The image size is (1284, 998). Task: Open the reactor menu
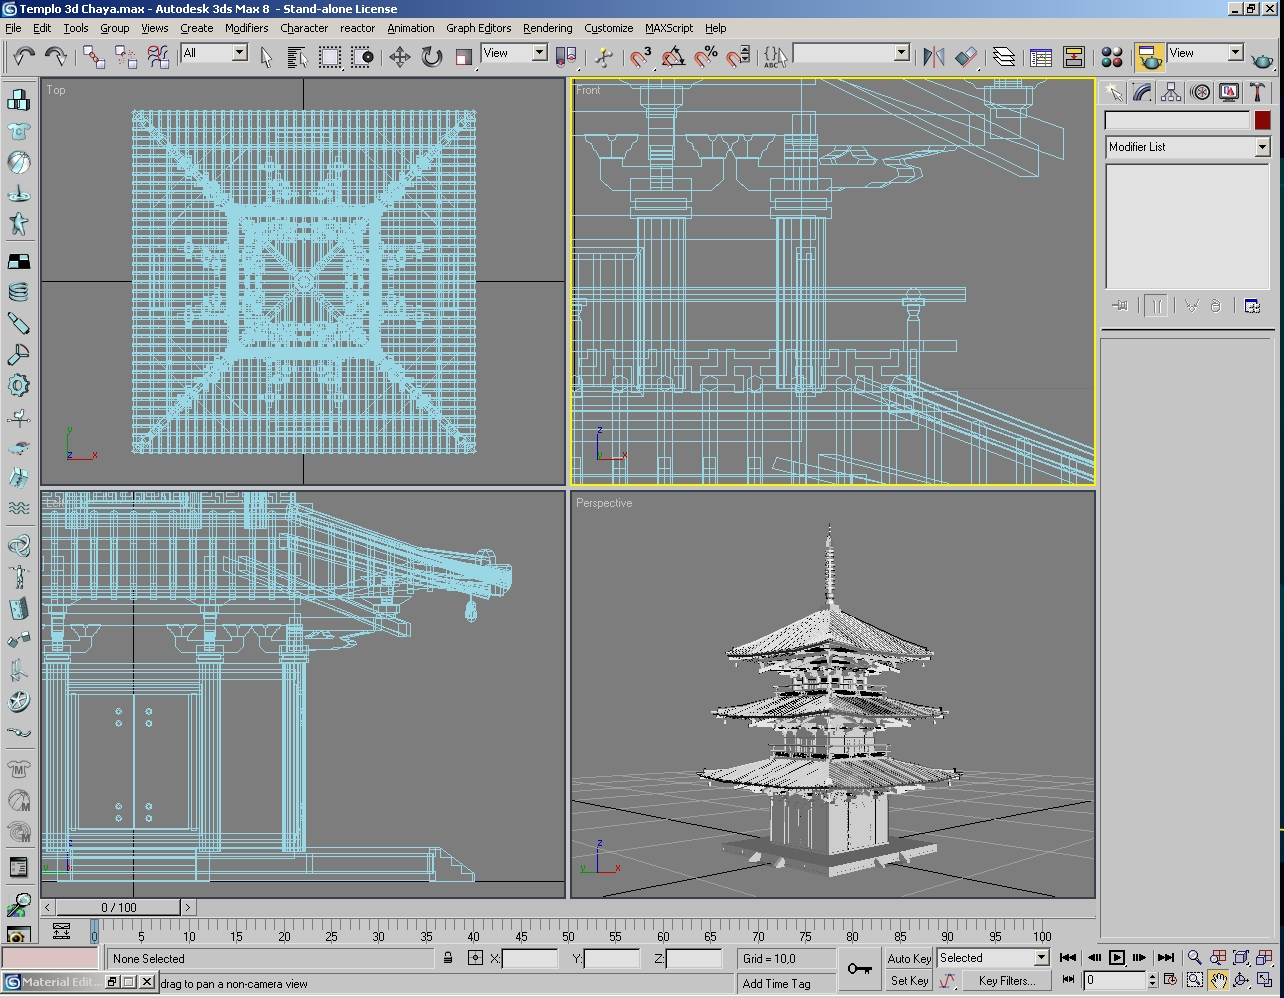(x=357, y=28)
